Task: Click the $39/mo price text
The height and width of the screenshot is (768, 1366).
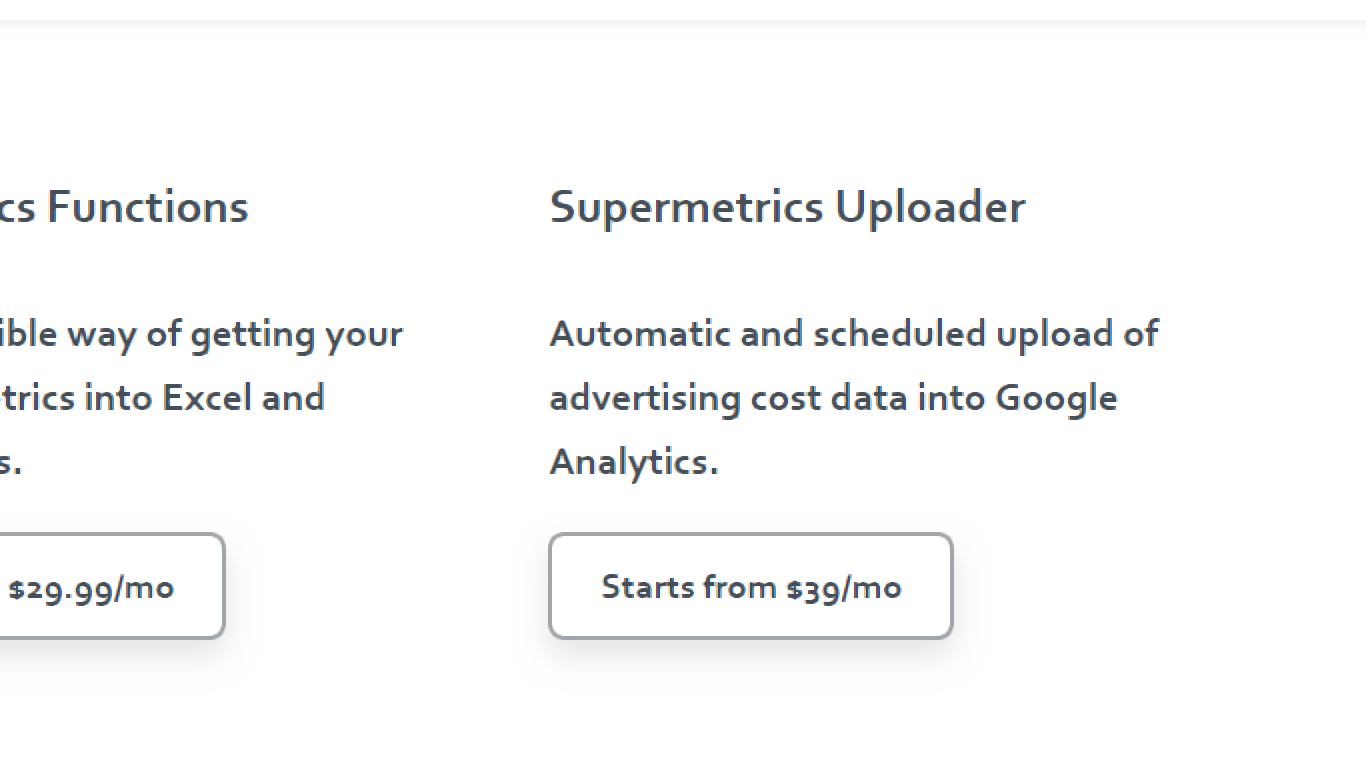Action: tap(844, 587)
